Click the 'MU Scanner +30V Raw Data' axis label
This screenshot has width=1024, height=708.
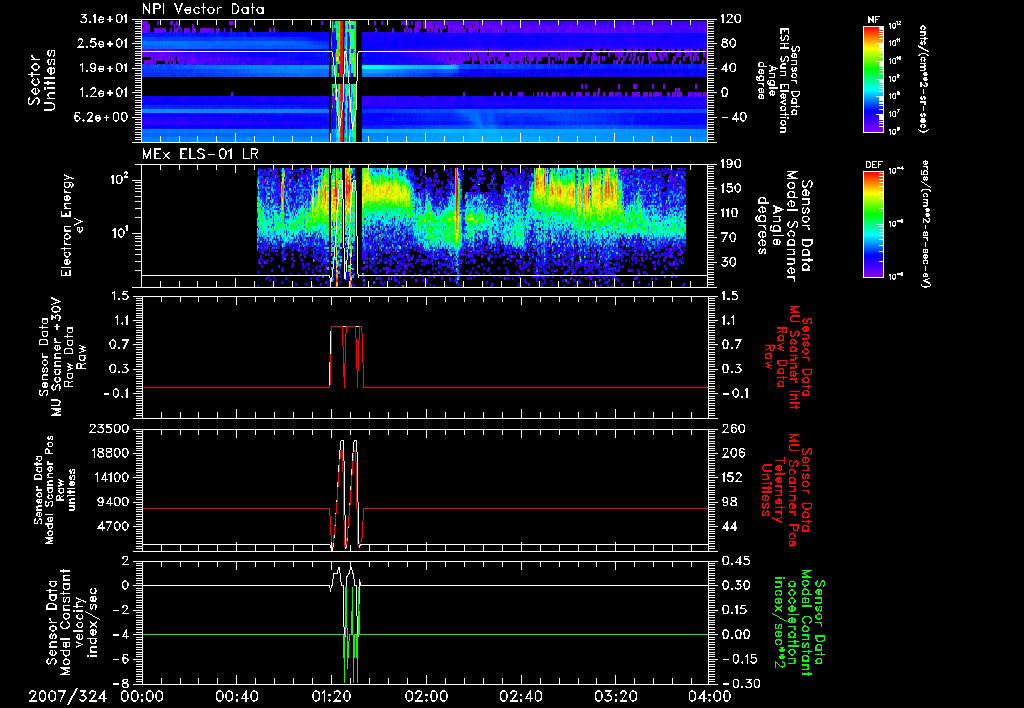click(60, 357)
